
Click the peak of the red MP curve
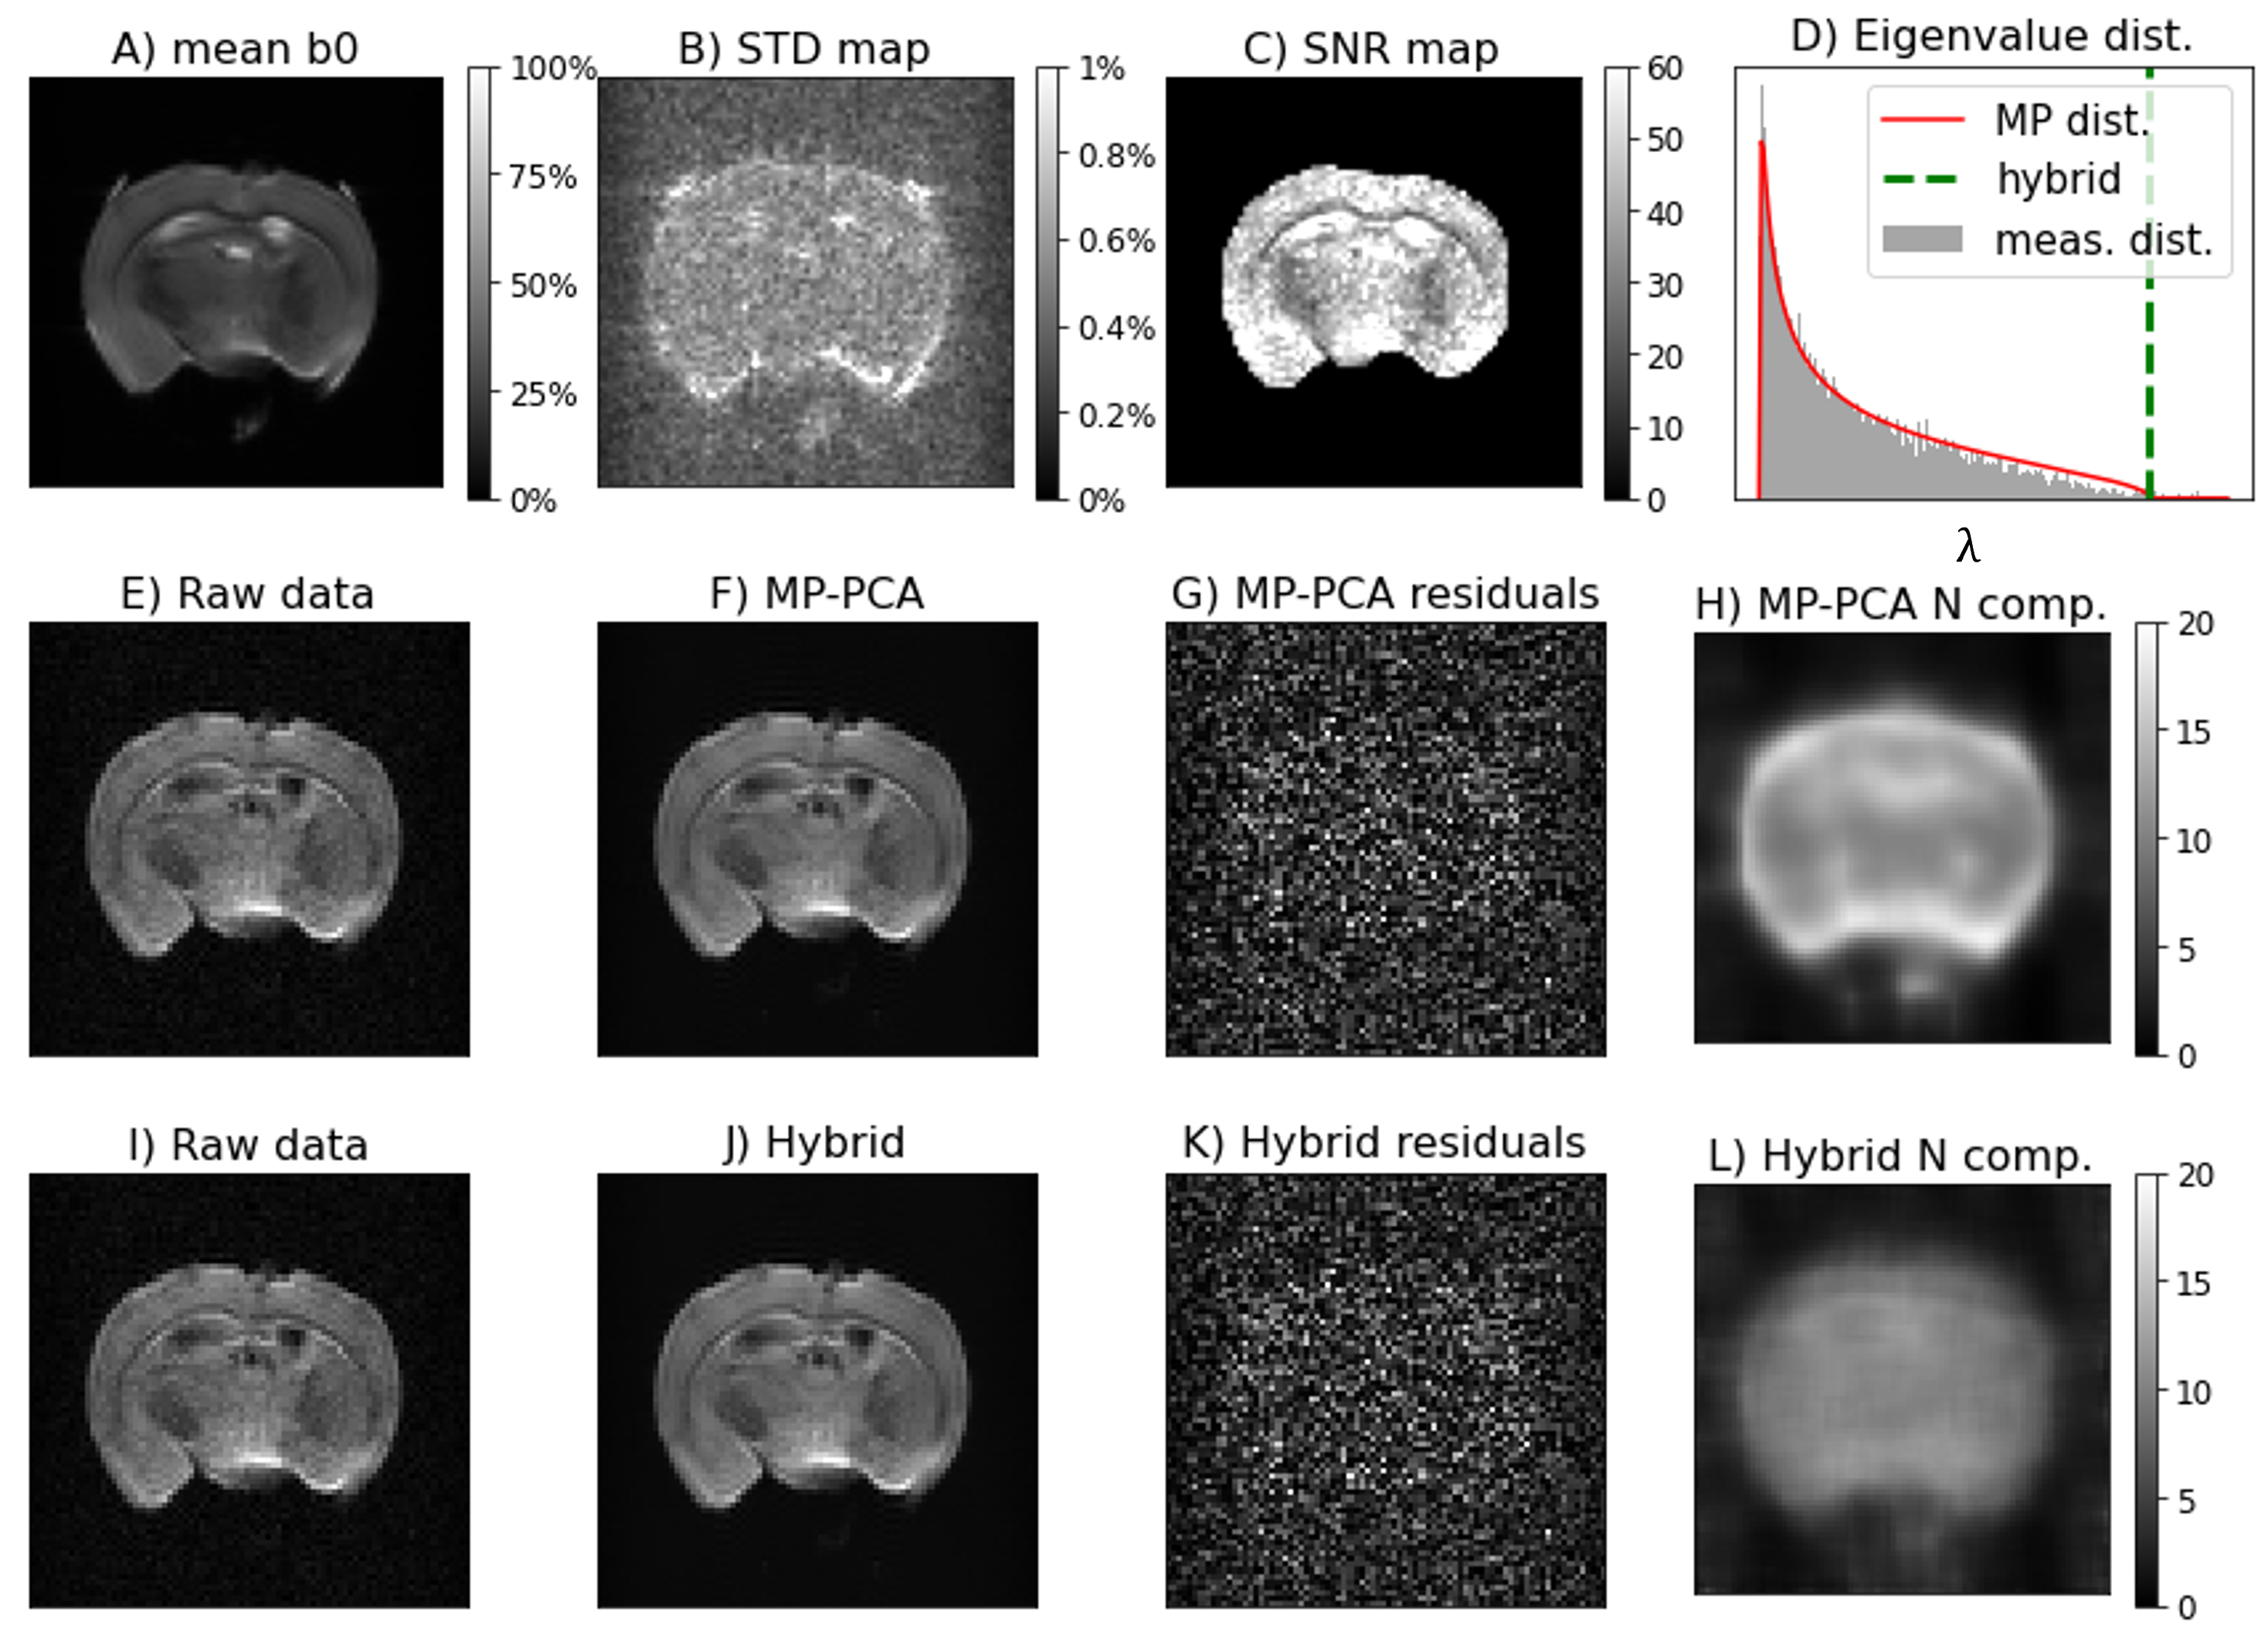1762,143
